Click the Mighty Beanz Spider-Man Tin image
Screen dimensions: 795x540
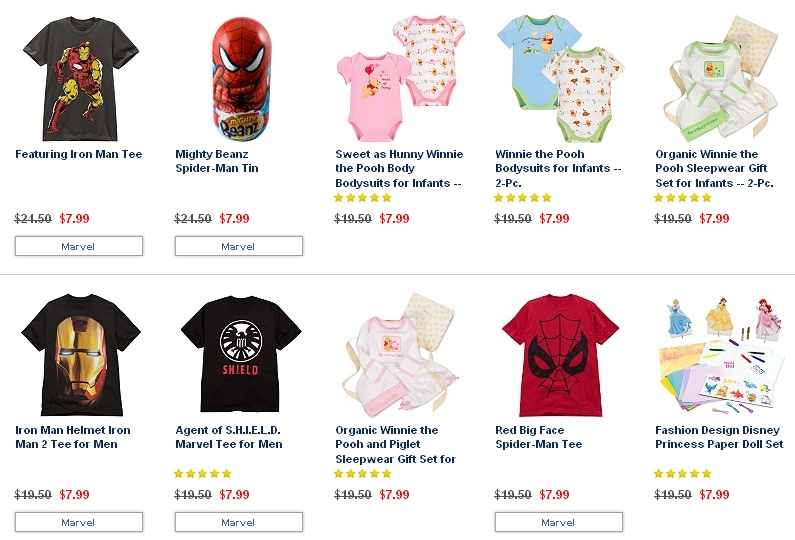click(x=238, y=78)
